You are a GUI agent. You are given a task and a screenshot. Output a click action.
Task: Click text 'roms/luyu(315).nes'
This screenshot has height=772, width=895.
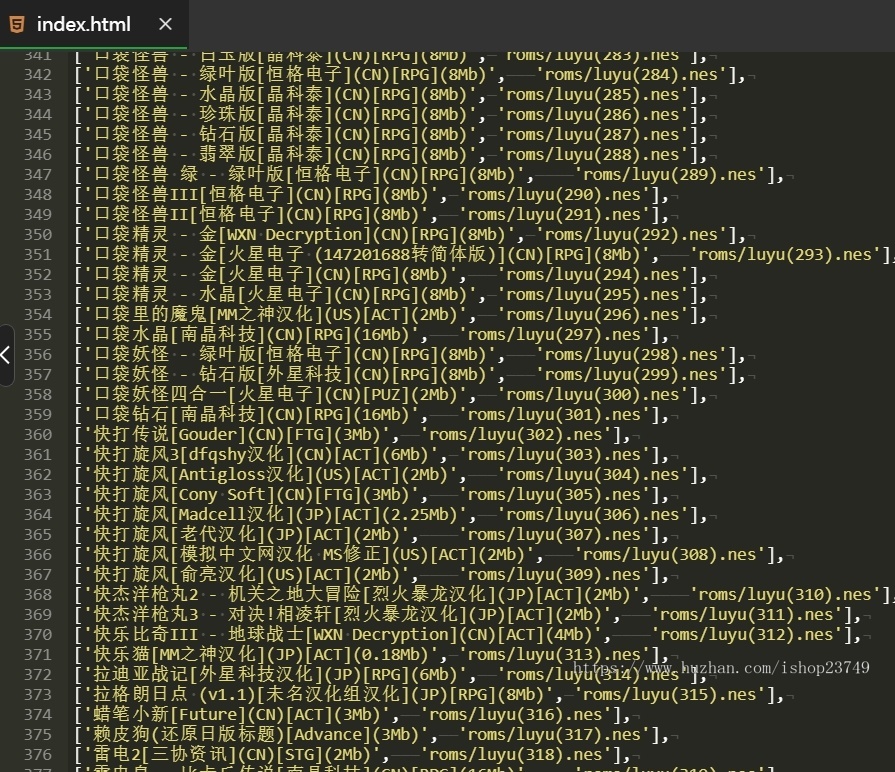coord(669,694)
